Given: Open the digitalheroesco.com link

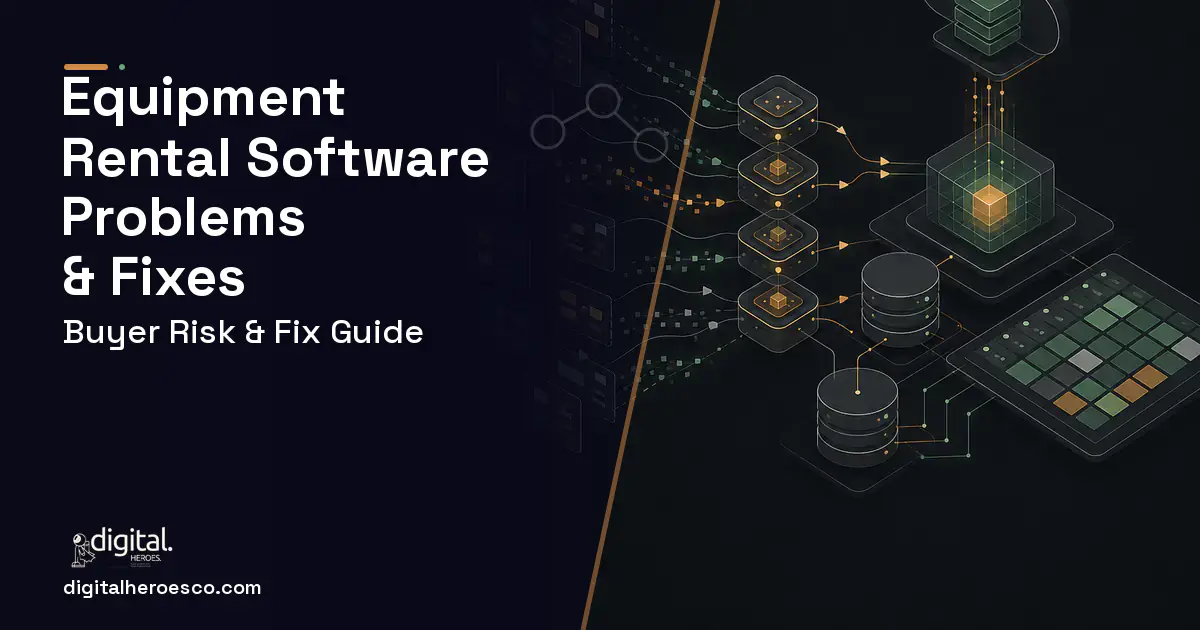Looking at the screenshot, I should [162, 588].
